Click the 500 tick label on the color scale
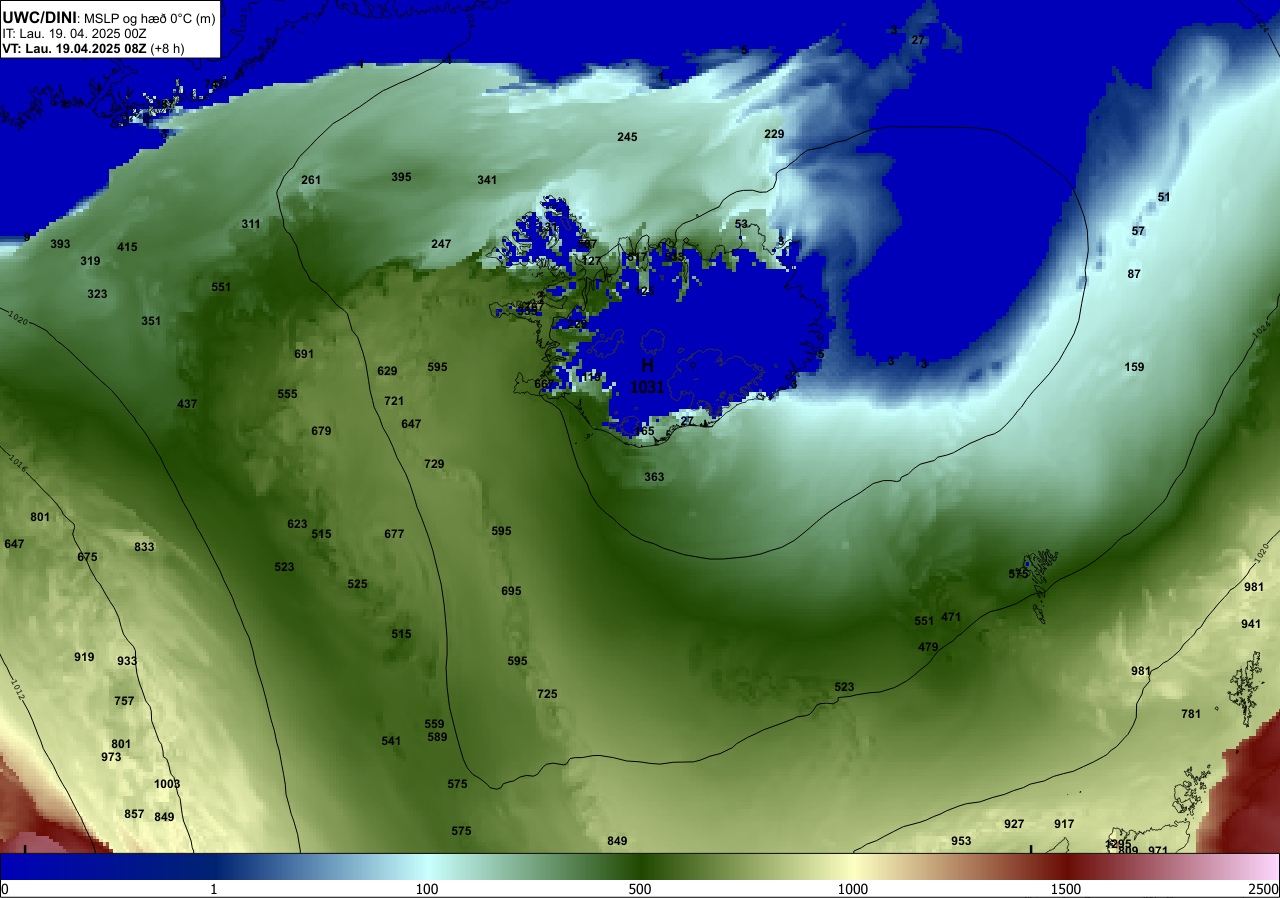1280x898 pixels. [x=640, y=889]
